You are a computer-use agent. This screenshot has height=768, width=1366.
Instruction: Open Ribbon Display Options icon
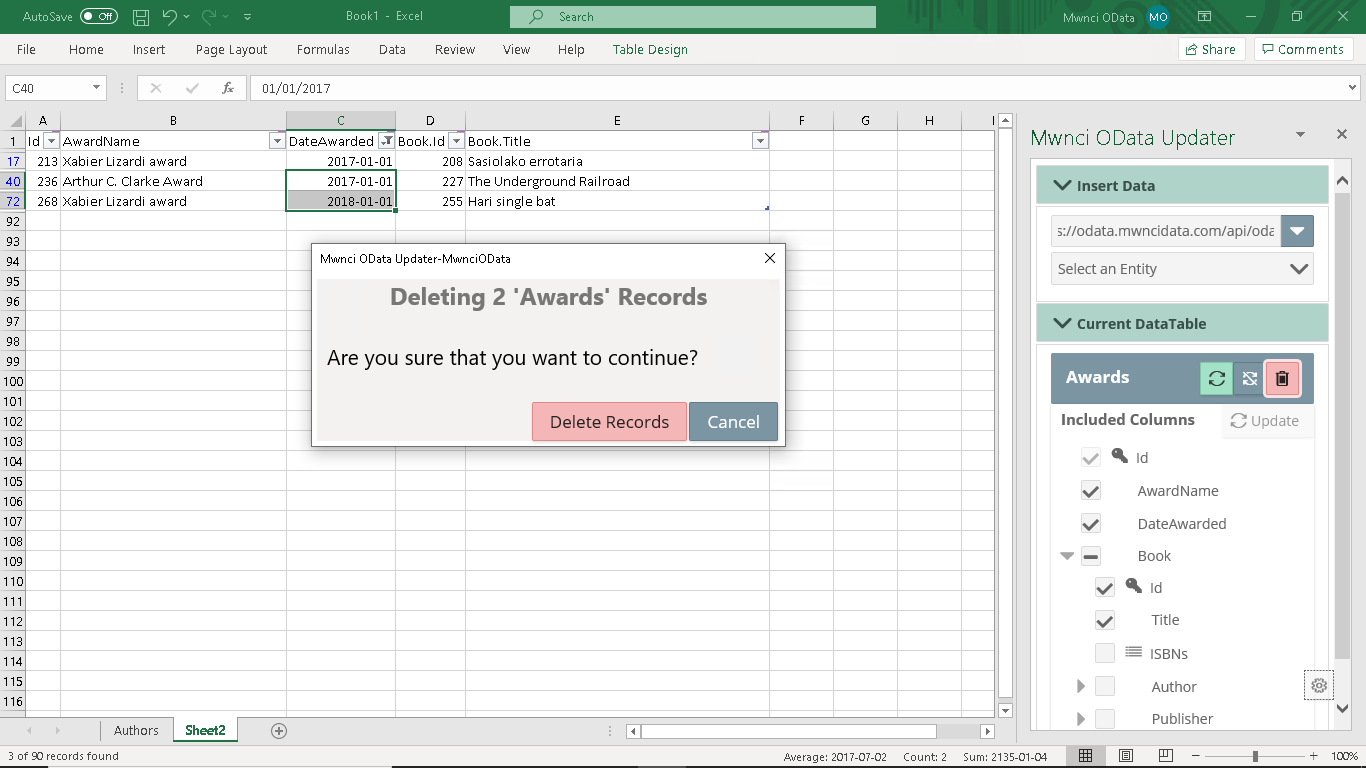(1205, 17)
